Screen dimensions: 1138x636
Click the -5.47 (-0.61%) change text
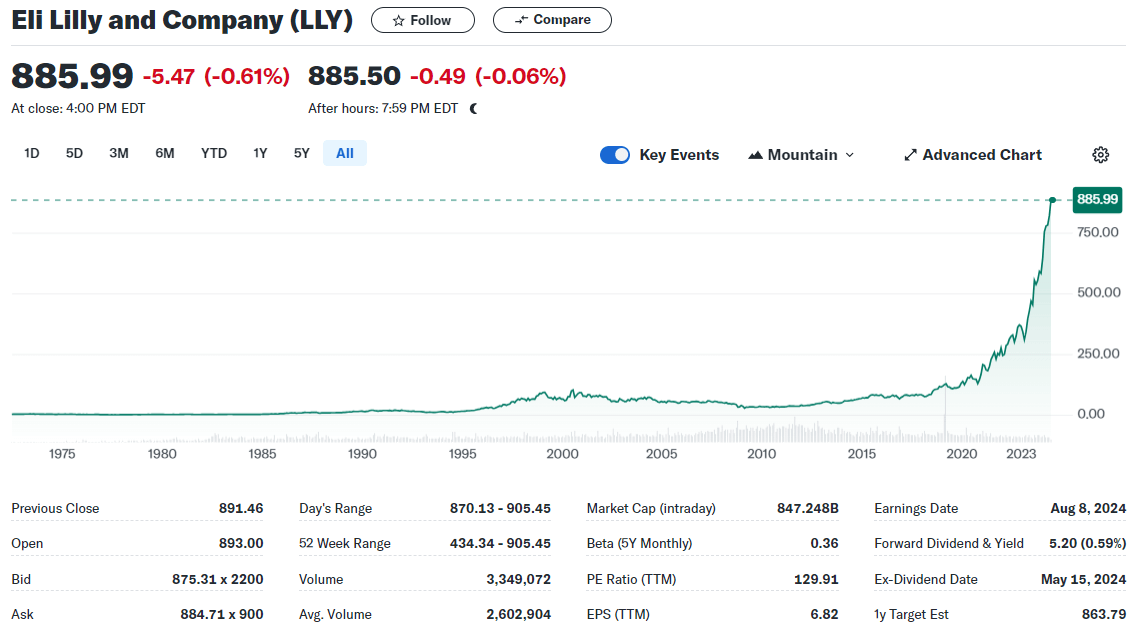point(216,76)
